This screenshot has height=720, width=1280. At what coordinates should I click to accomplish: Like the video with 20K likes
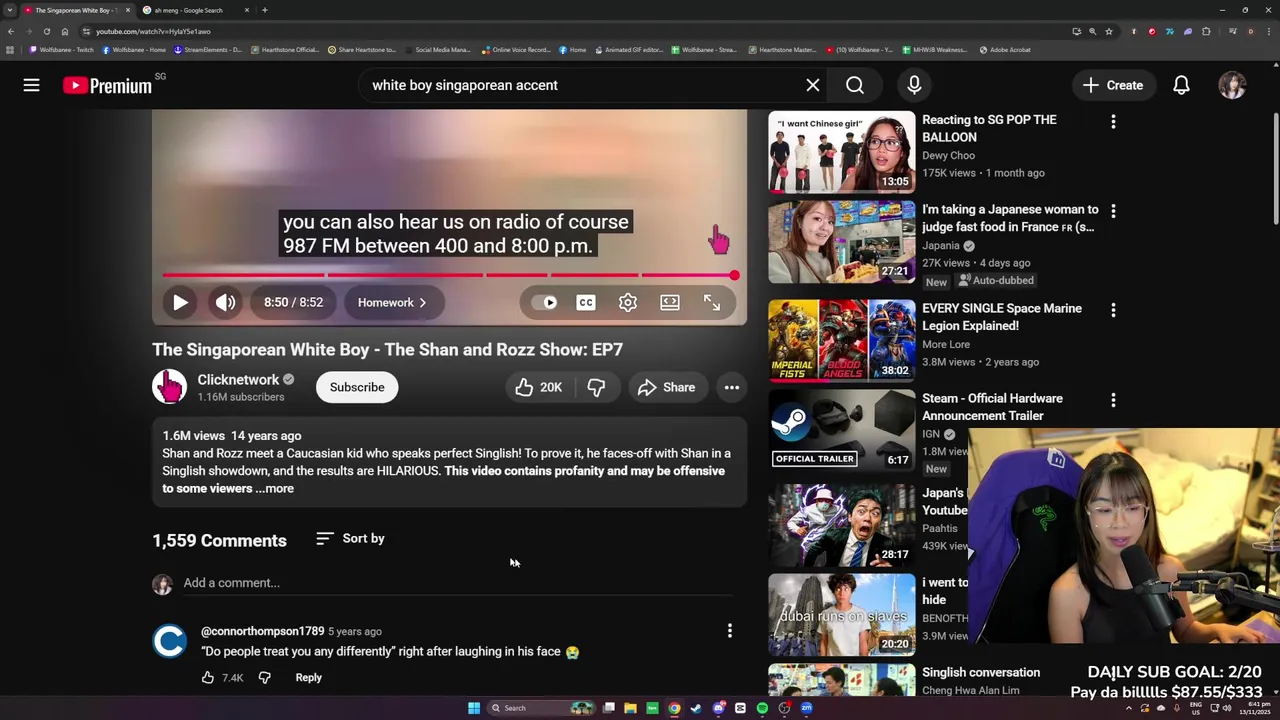tap(538, 387)
